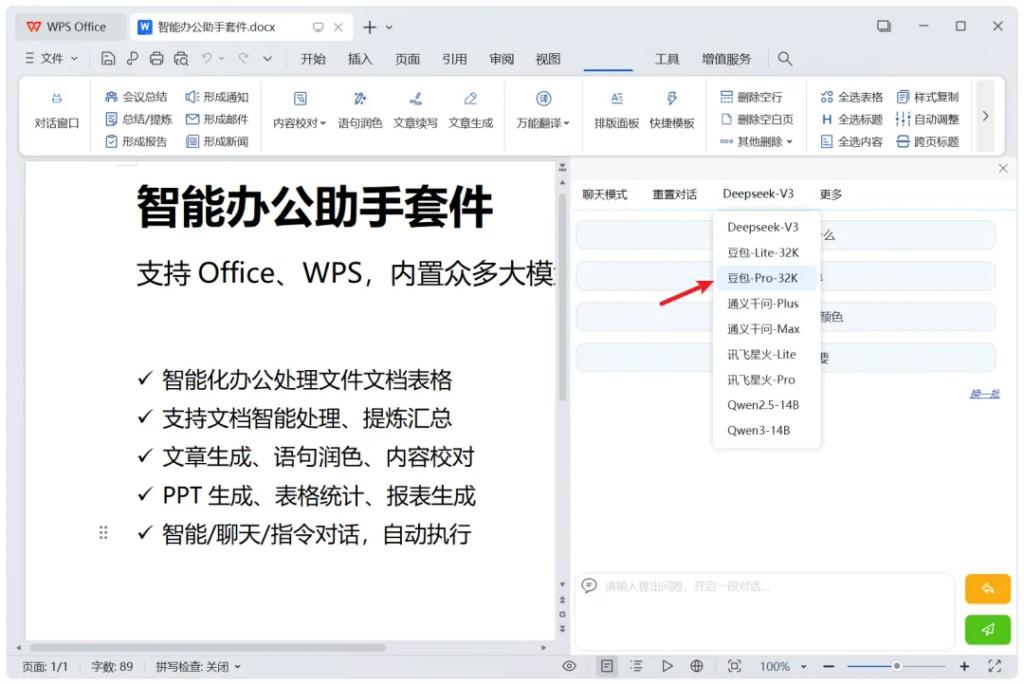Select 豆包-Pro-32K from model list

pyautogui.click(x=763, y=278)
